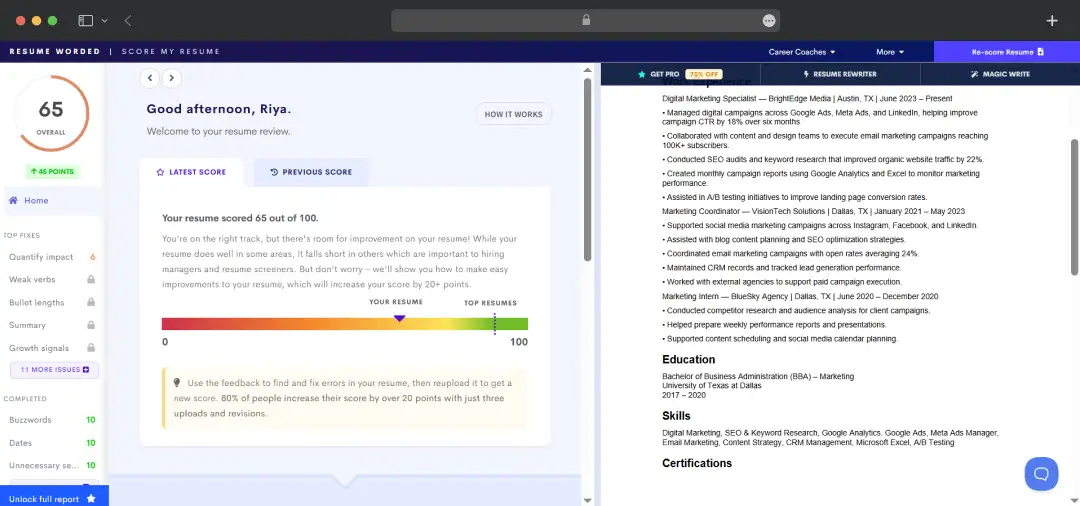Click the middle panel scroll down arrow
Screen dimensions: 1080x506
588,500
